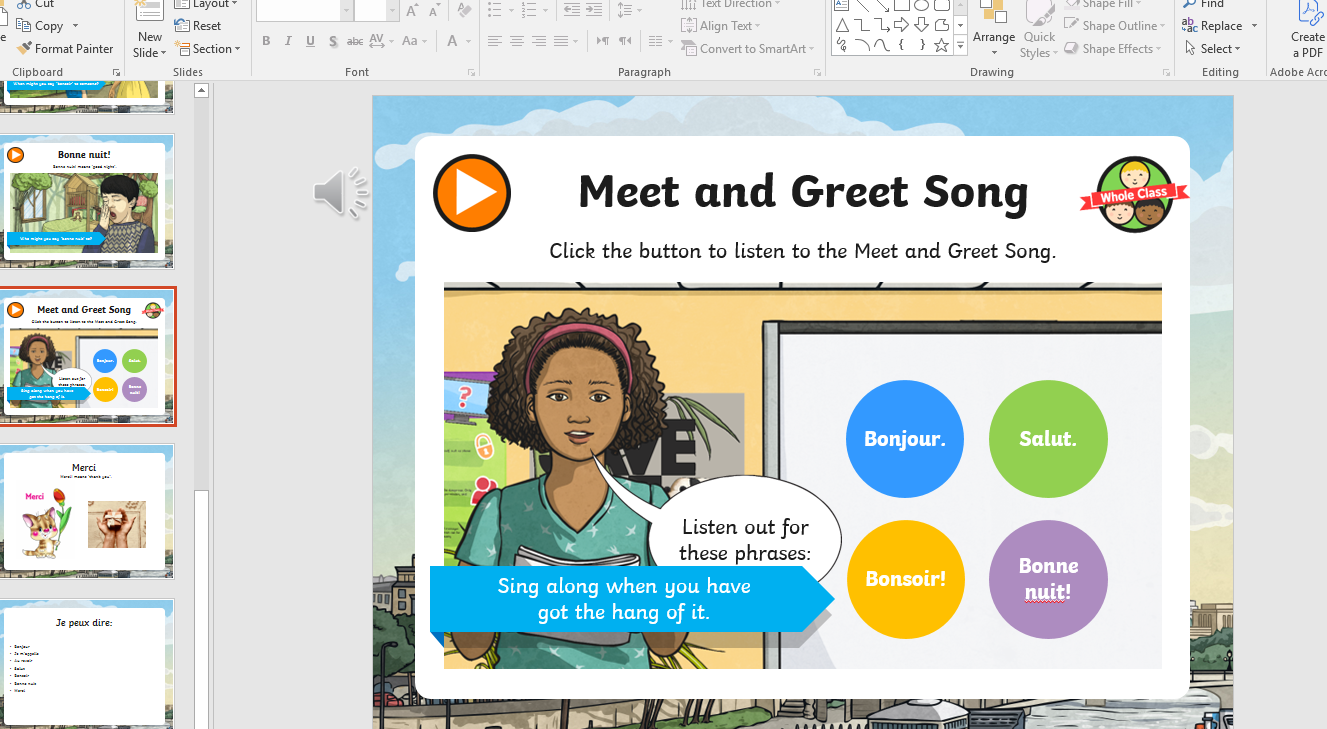The width and height of the screenshot is (1327, 729).
Task: Toggle Italic formatting
Action: tap(288, 42)
